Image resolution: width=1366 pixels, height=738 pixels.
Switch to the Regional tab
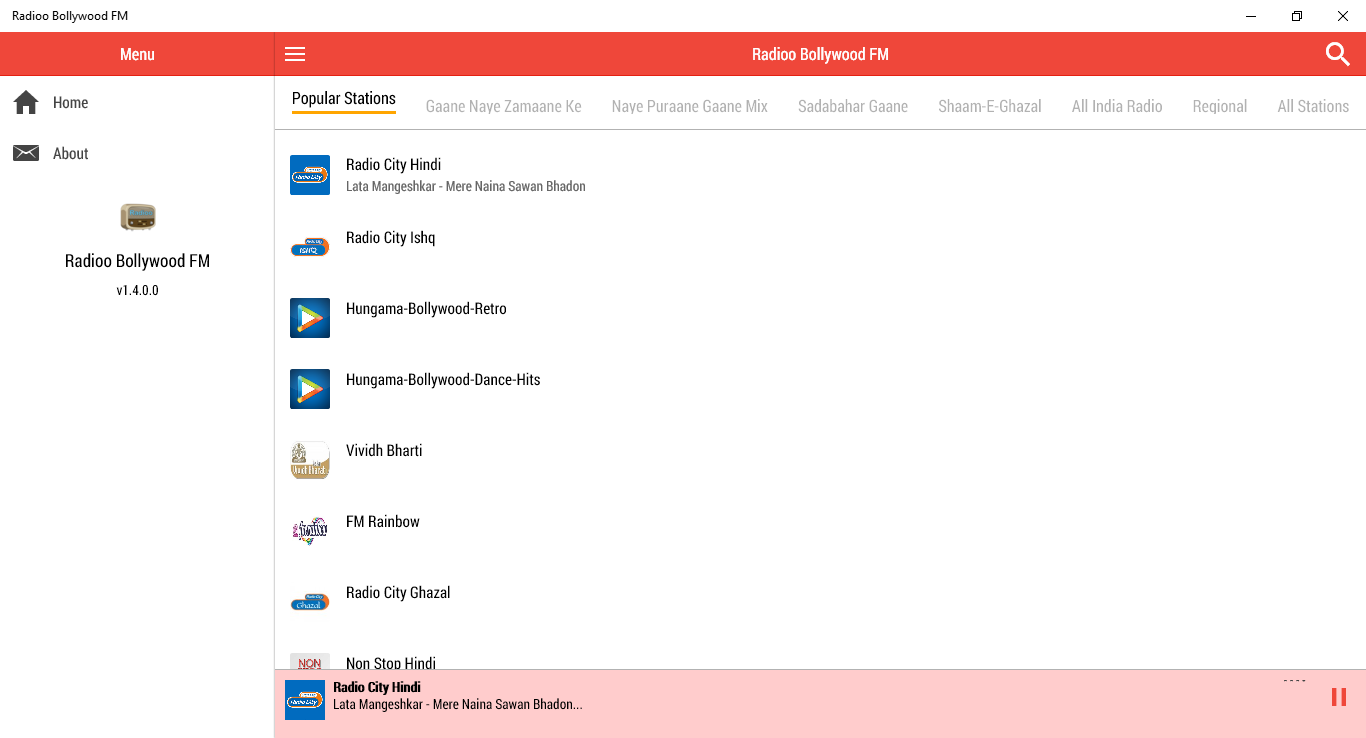(x=1220, y=106)
